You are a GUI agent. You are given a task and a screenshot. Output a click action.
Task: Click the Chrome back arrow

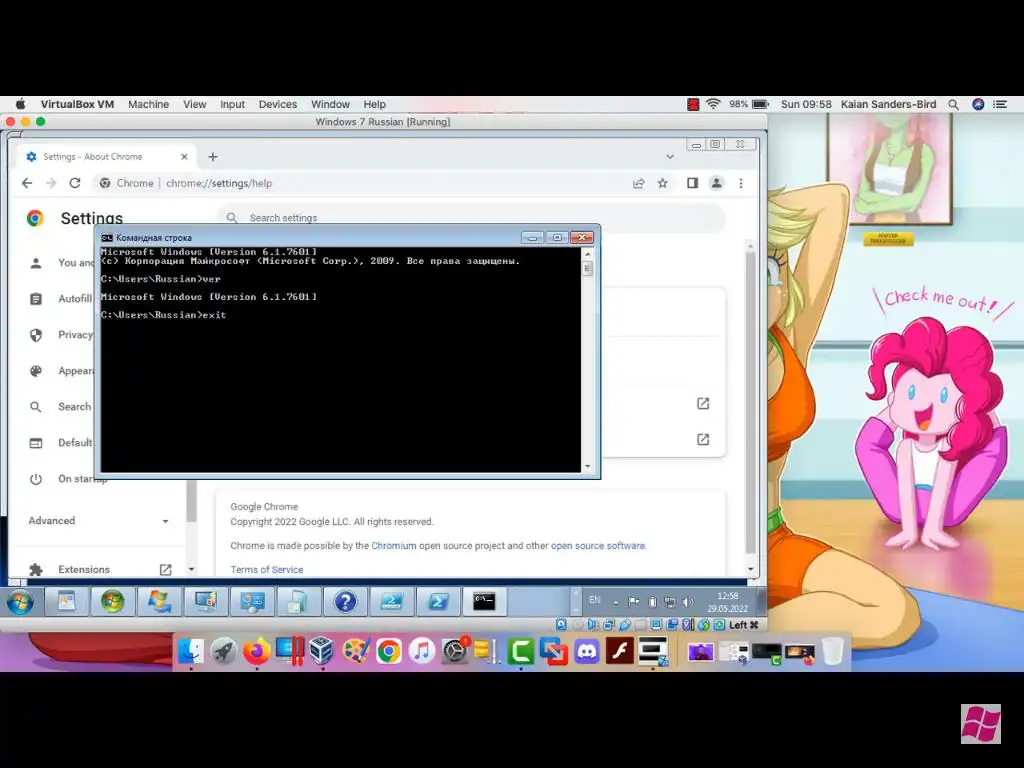[x=27, y=184]
